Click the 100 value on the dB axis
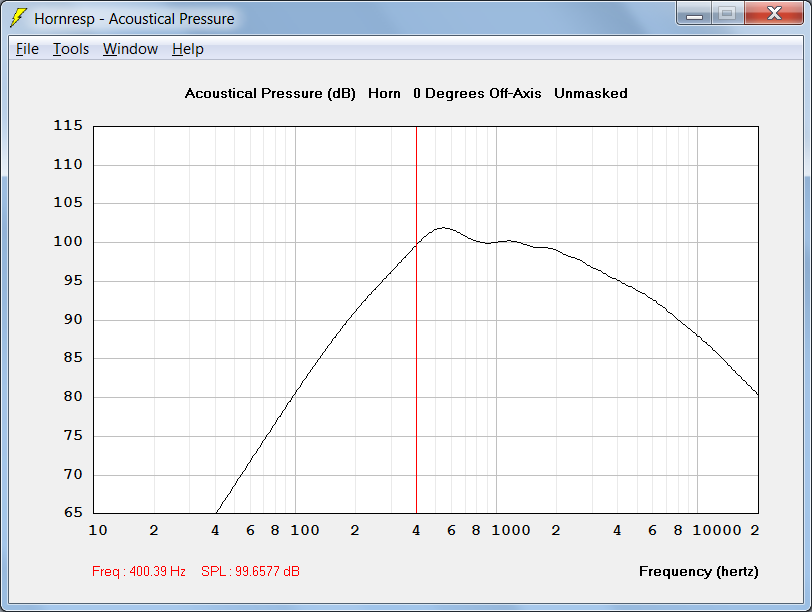 pyautogui.click(x=68, y=241)
